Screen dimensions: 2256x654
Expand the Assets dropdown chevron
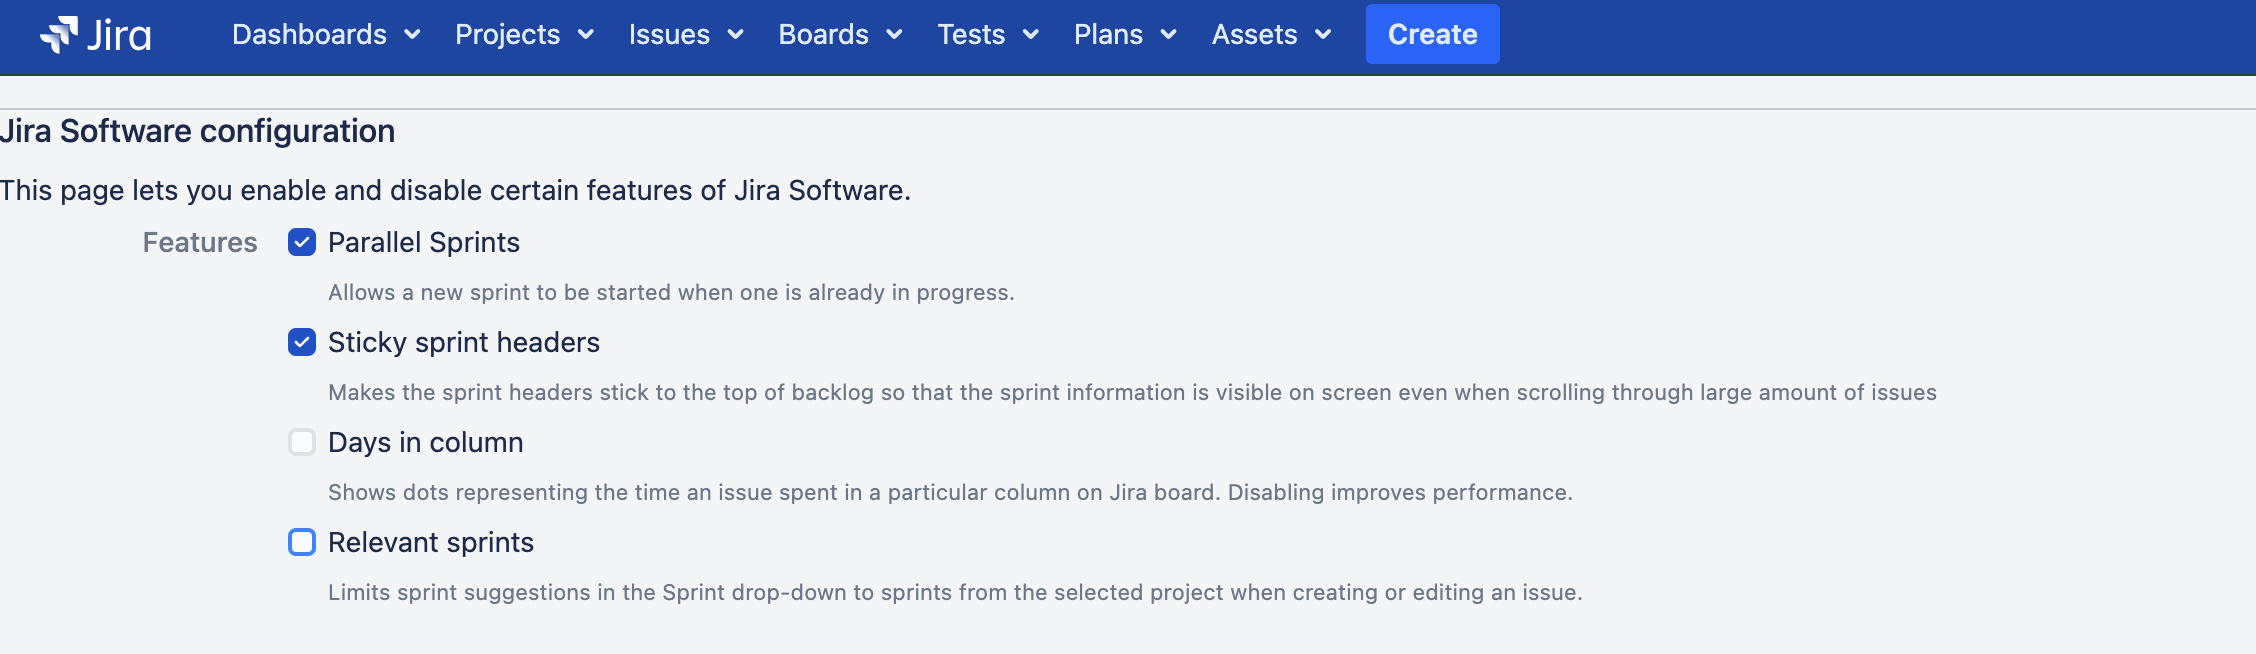click(x=1323, y=35)
